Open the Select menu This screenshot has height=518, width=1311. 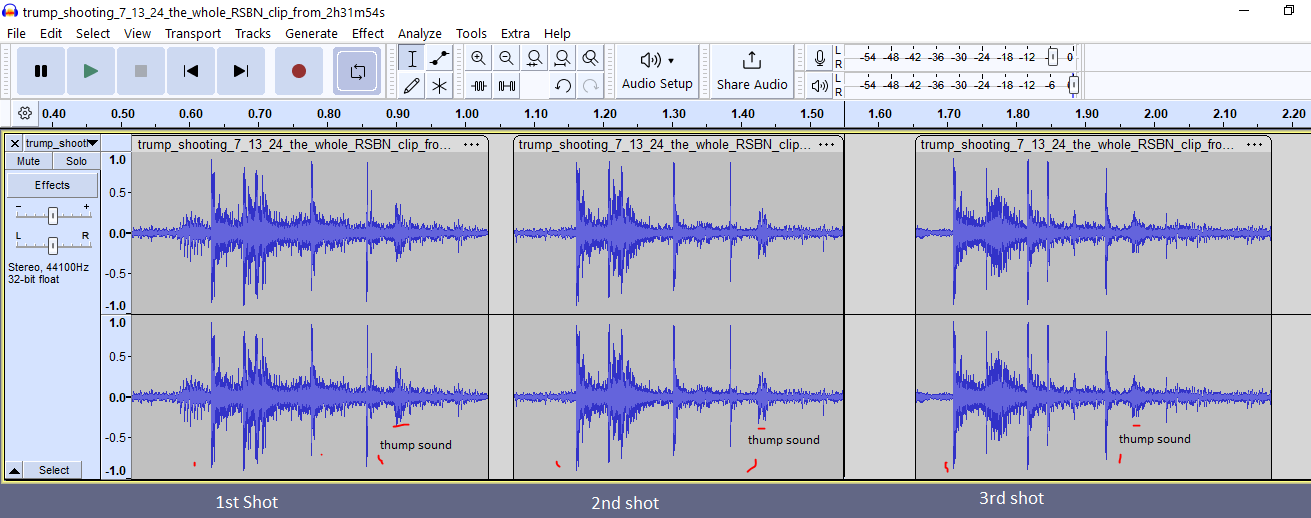(x=93, y=33)
